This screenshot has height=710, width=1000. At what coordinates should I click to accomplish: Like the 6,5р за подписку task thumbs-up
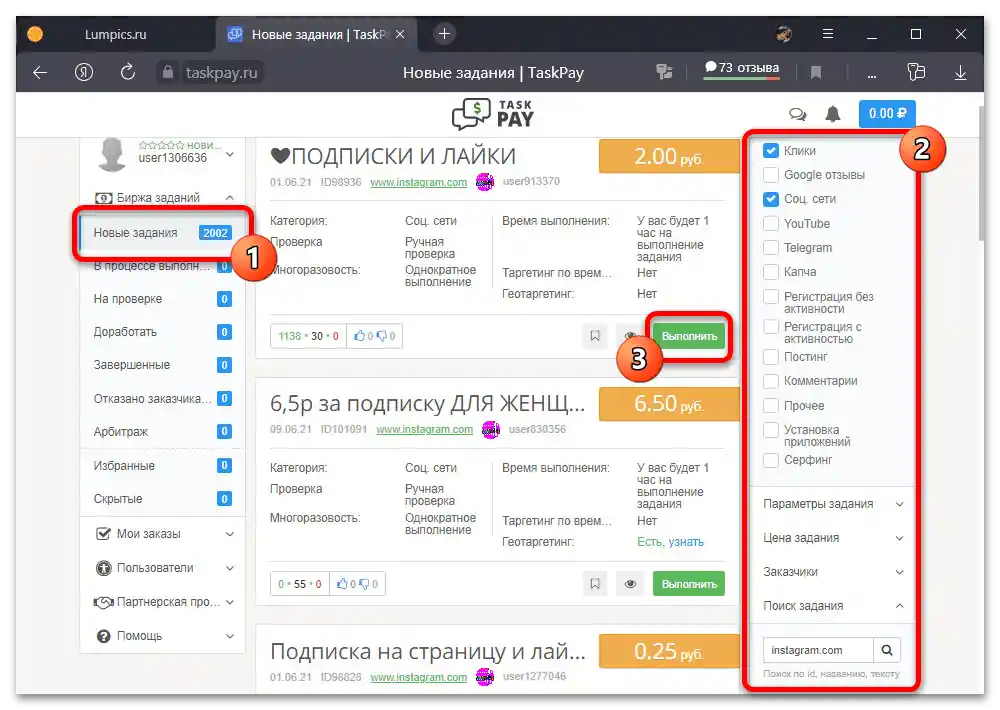[x=342, y=584]
